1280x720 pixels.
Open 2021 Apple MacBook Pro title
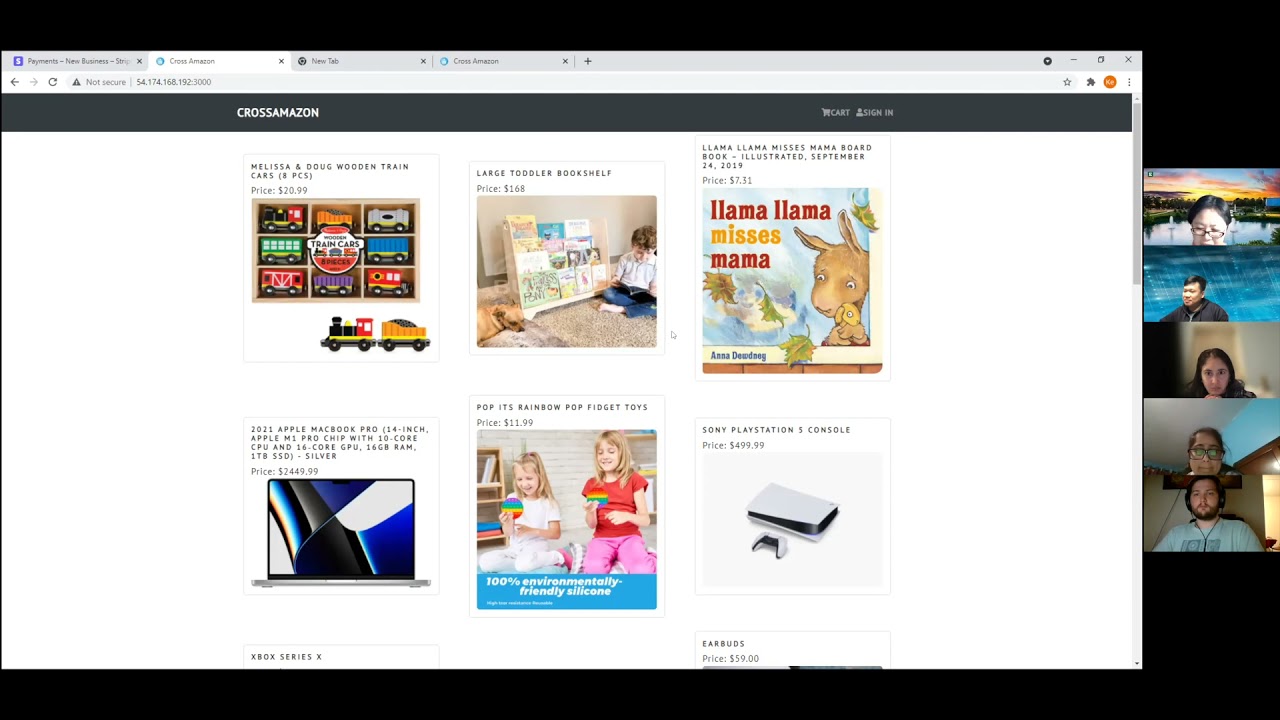tap(340, 443)
